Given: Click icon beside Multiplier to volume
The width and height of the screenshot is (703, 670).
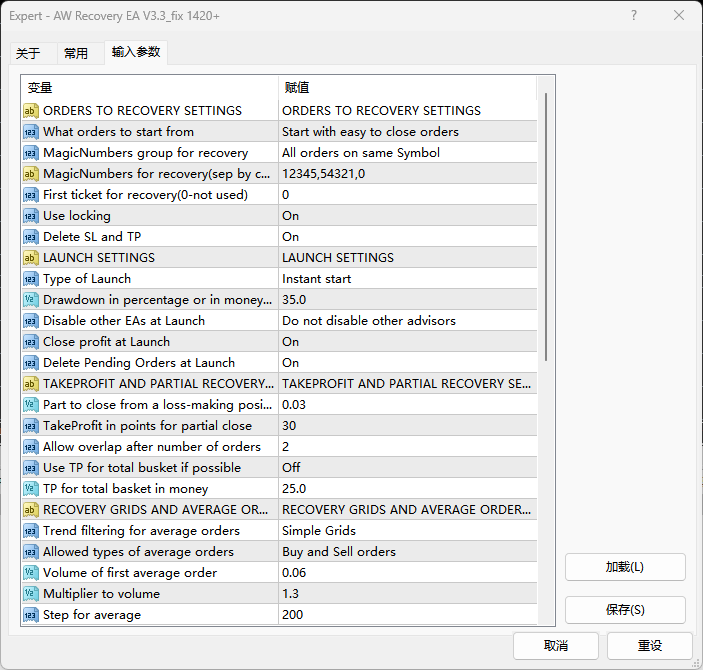Looking at the screenshot, I should [30, 594].
